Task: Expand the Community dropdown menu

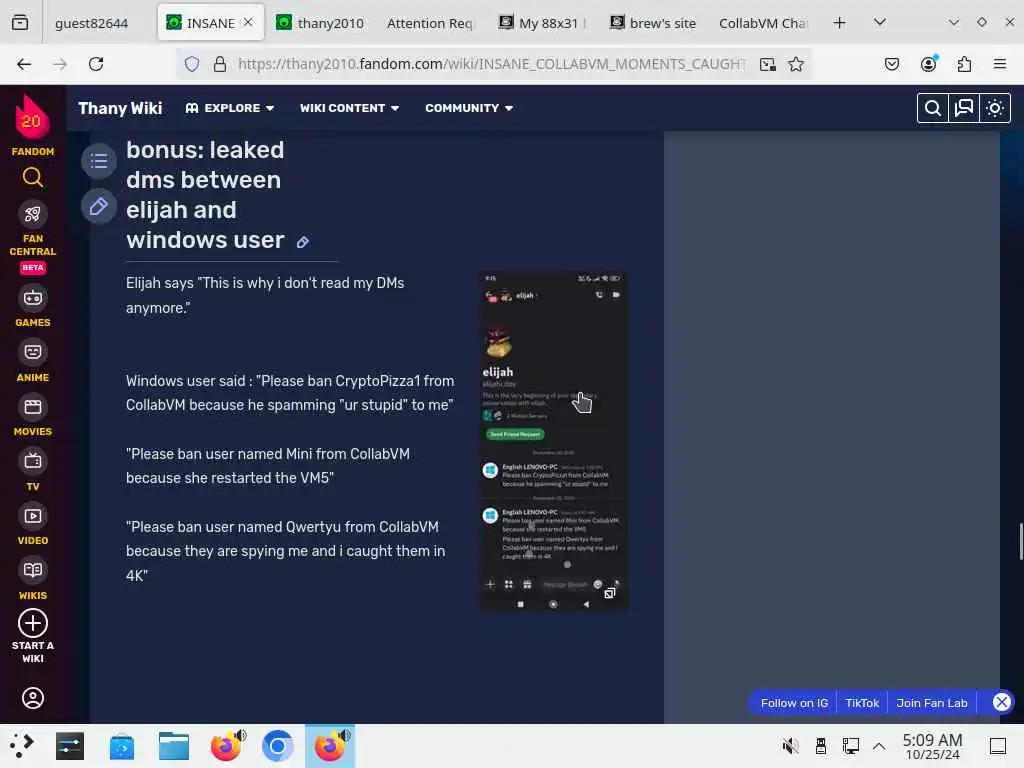Action: click(469, 108)
